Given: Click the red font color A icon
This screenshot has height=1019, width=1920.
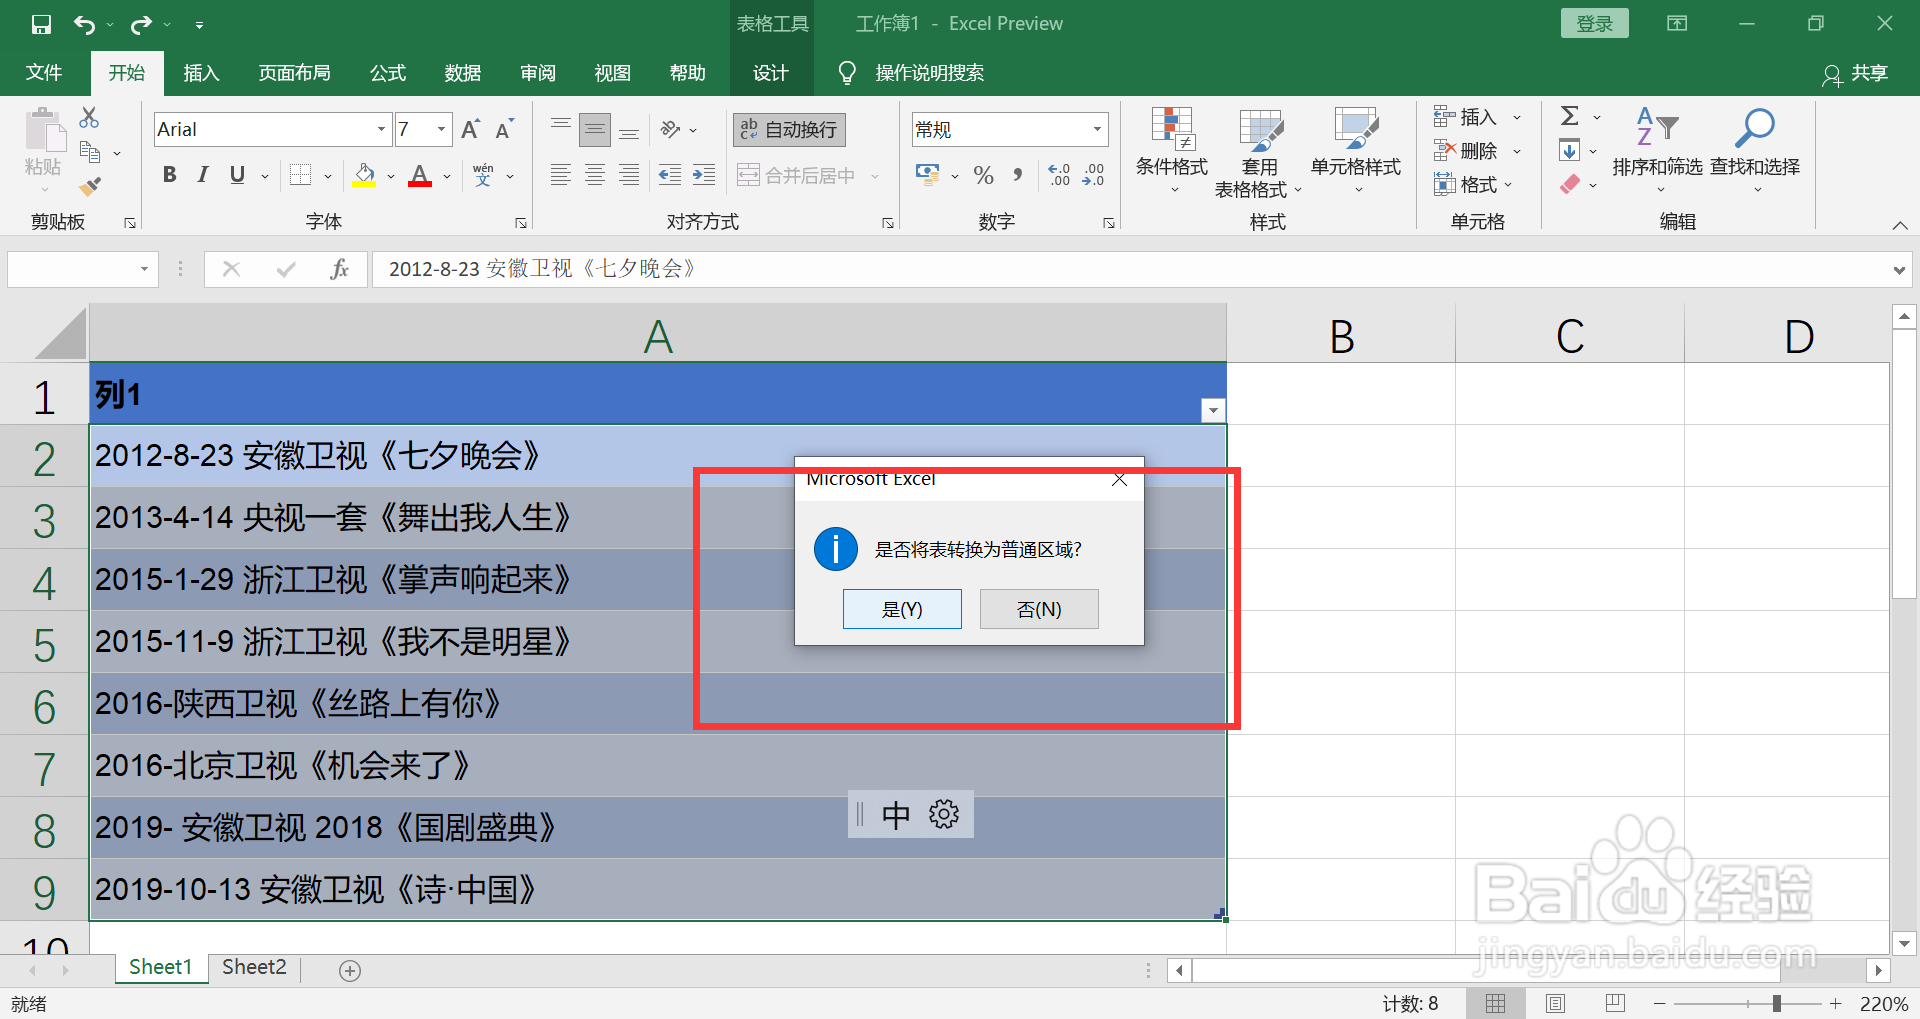Looking at the screenshot, I should (x=420, y=176).
